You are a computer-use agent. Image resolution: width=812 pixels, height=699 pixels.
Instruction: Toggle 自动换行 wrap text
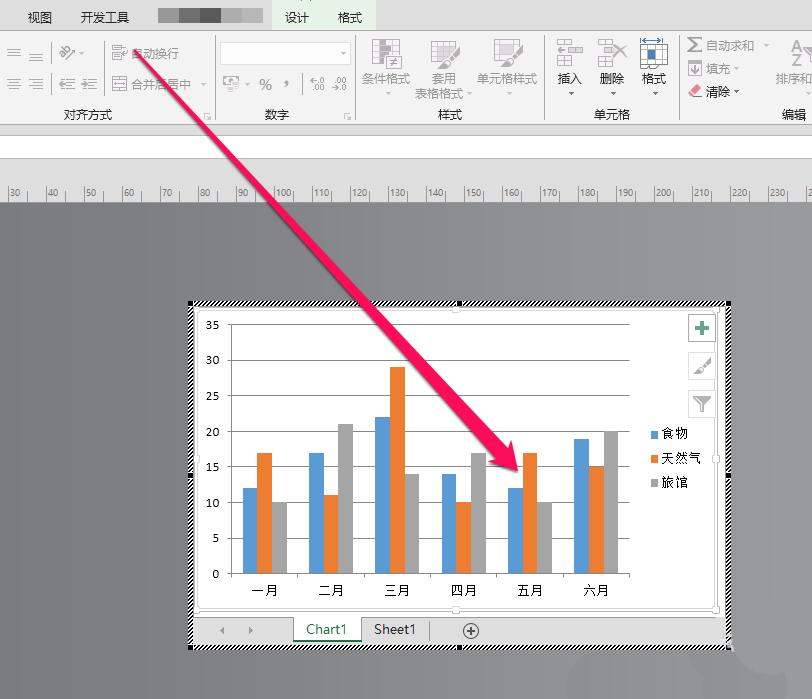146,53
